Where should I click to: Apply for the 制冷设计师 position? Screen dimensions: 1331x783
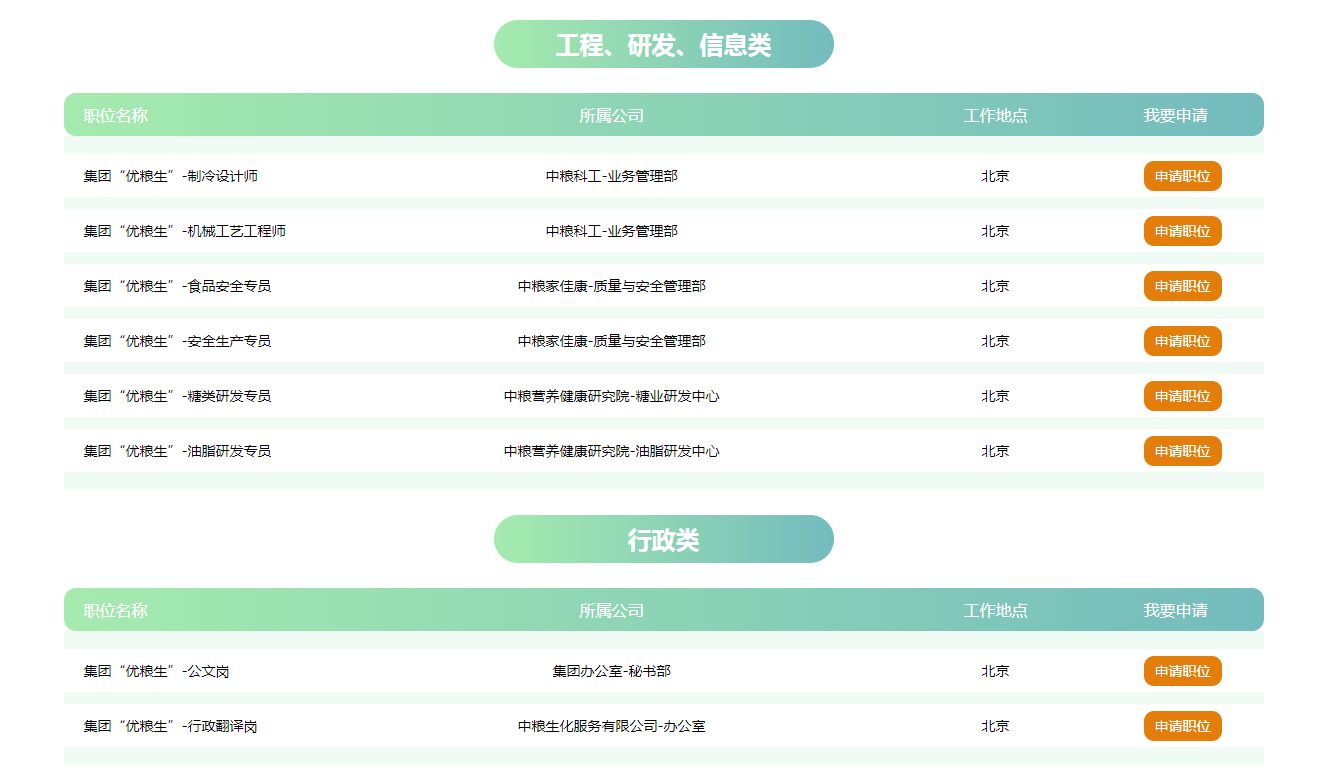tap(1182, 176)
